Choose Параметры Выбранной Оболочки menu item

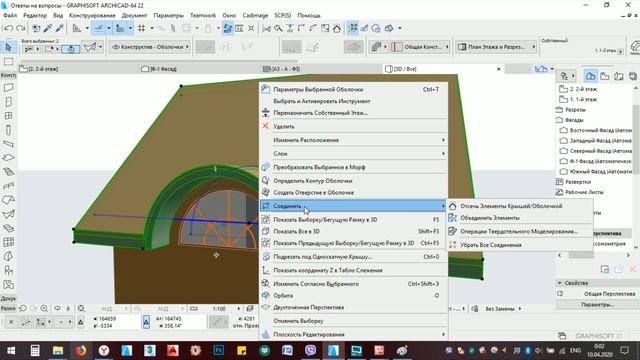tap(354, 89)
